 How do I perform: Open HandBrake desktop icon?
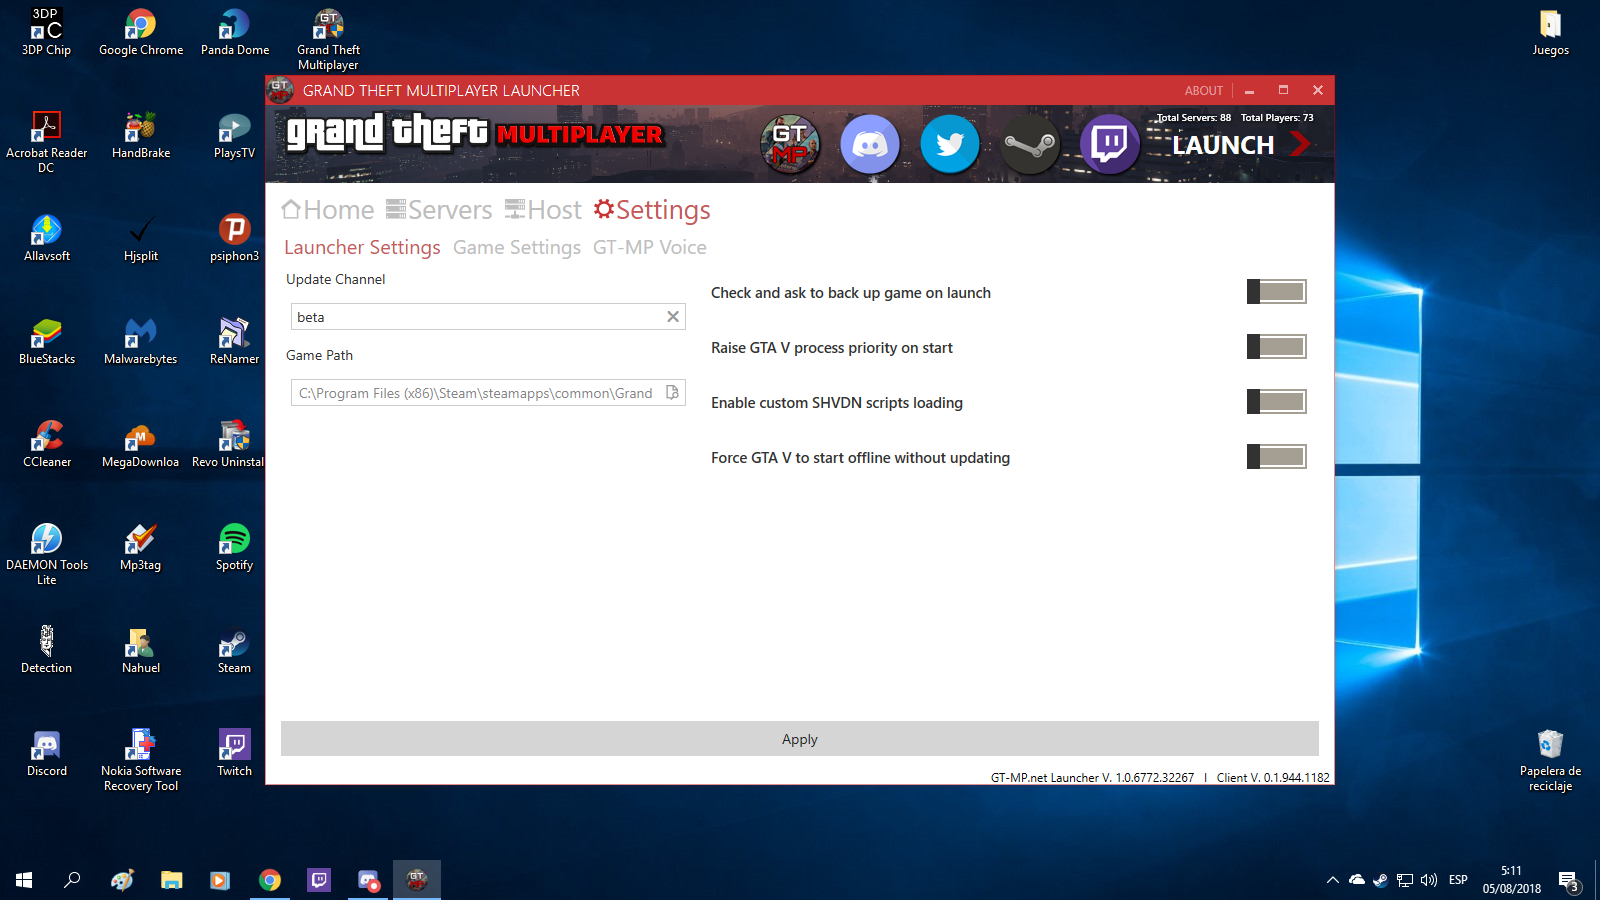141,136
